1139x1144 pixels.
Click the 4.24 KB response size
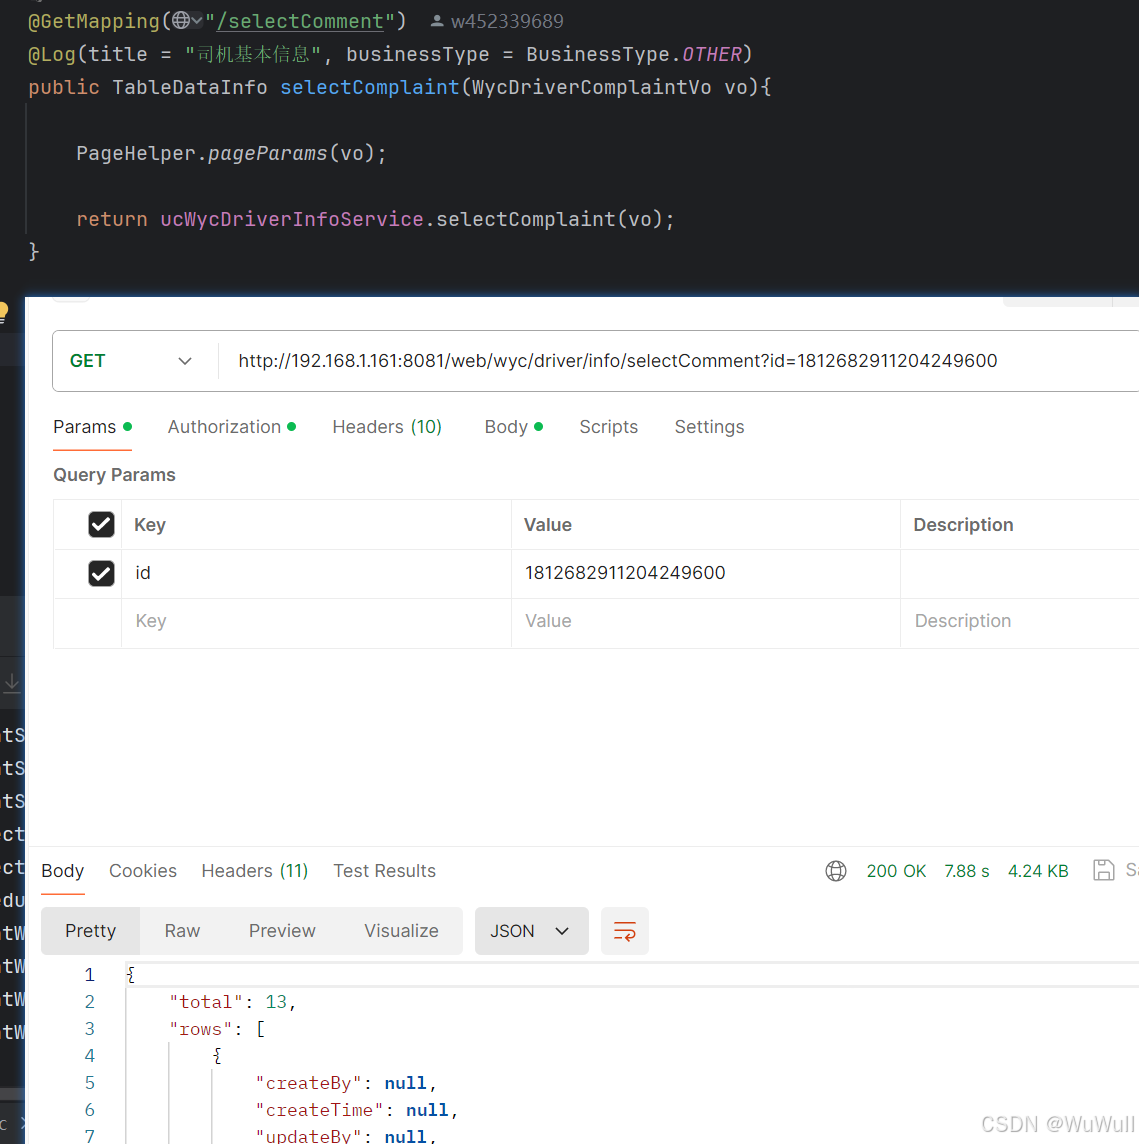[1038, 871]
